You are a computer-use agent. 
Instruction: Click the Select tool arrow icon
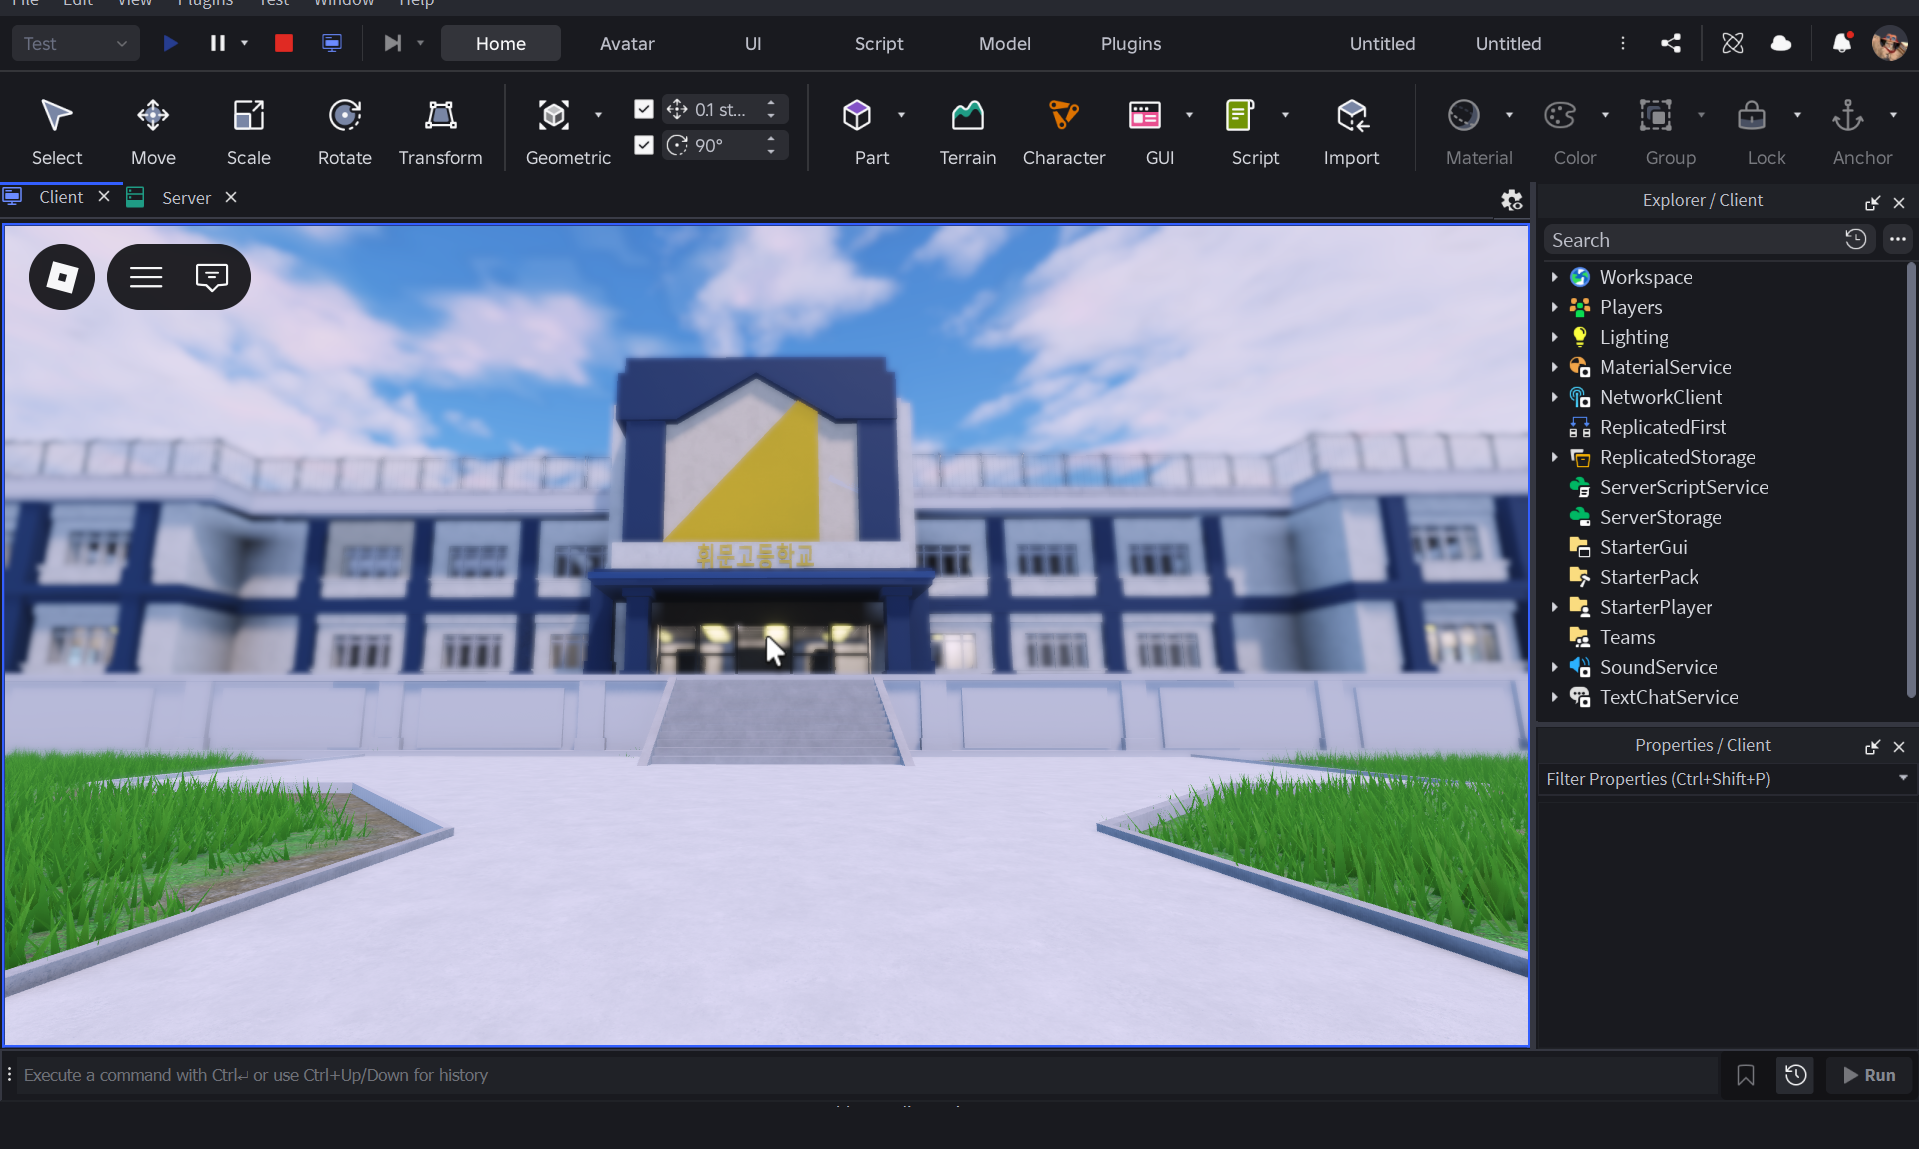57,116
